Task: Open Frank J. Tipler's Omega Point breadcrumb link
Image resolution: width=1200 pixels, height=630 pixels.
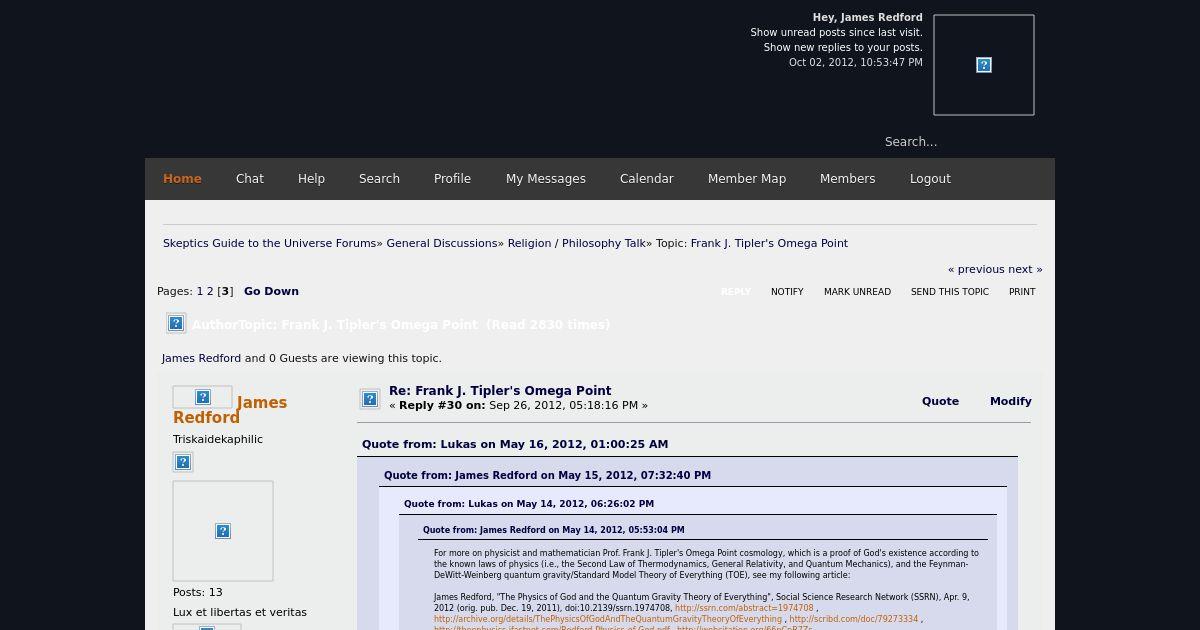Action: click(769, 243)
